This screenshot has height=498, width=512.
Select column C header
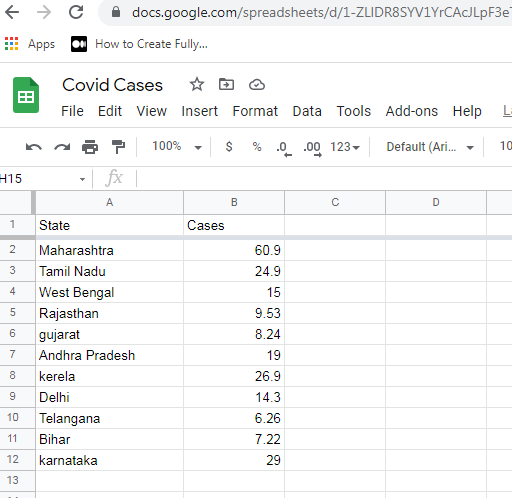[x=335, y=202]
